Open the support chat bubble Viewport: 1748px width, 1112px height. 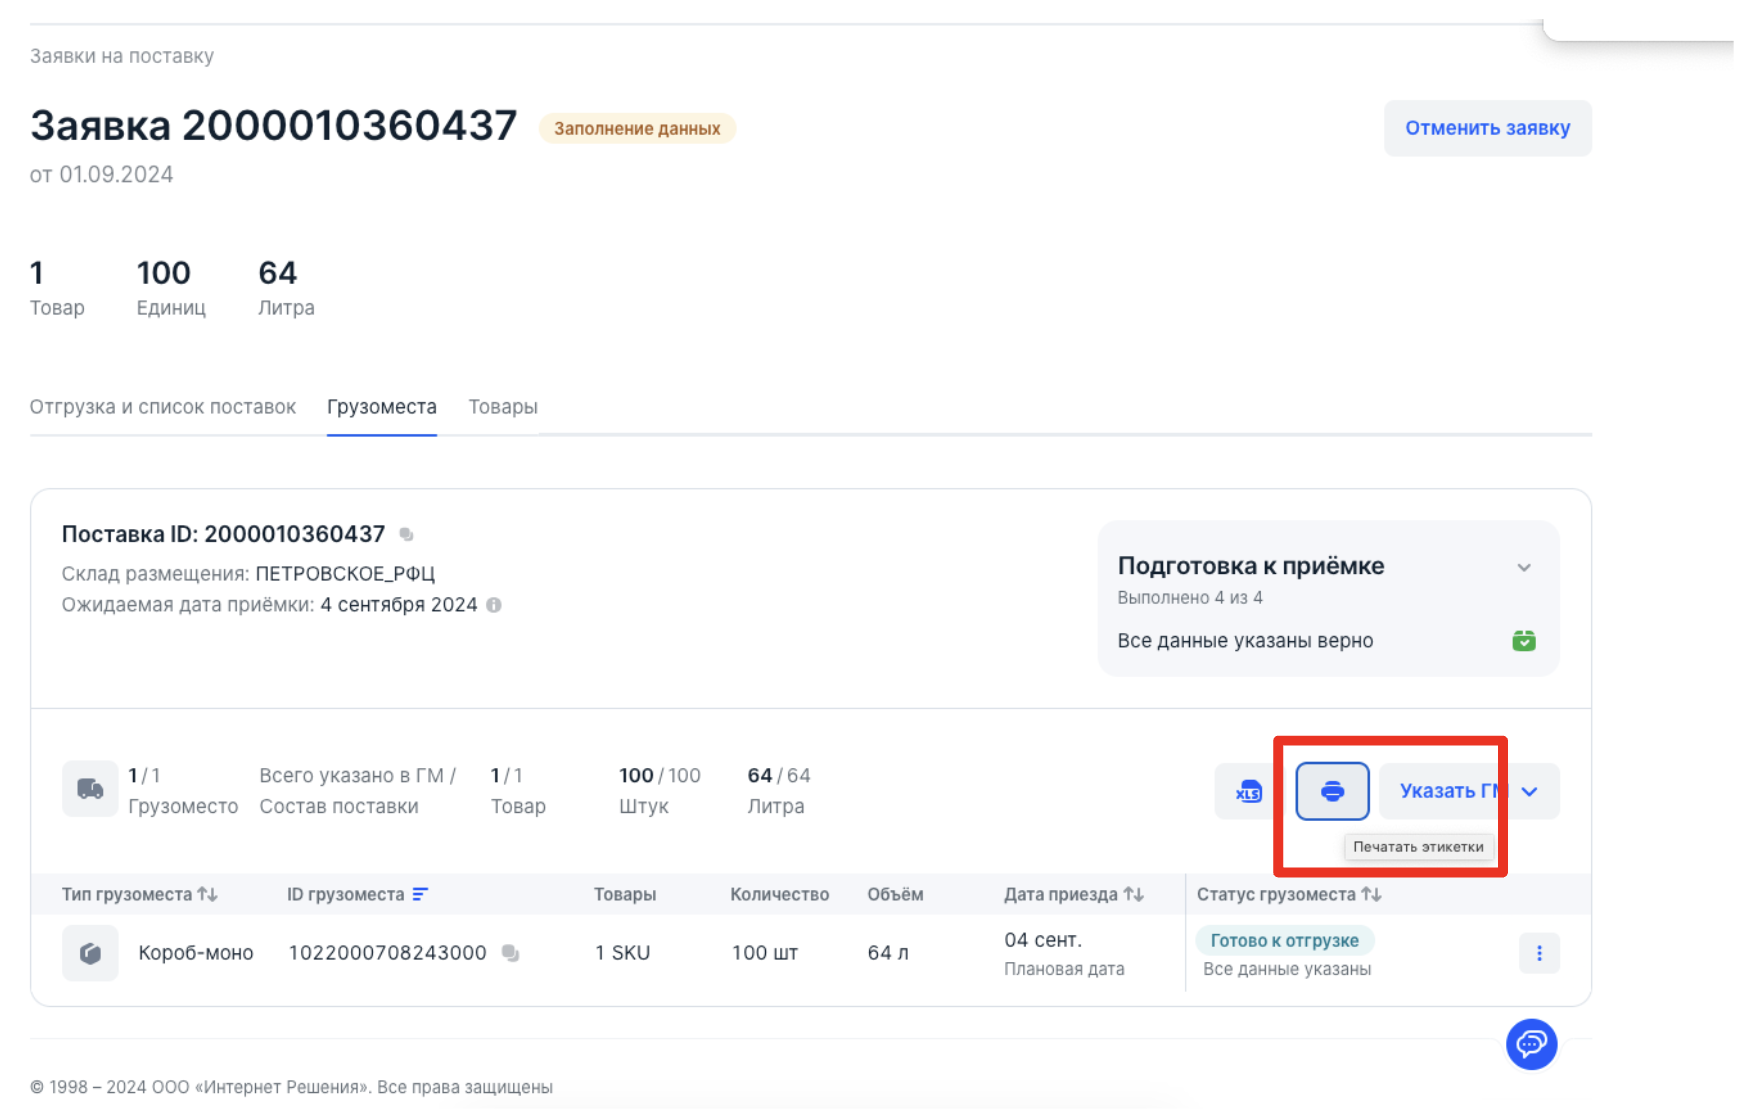click(x=1531, y=1044)
